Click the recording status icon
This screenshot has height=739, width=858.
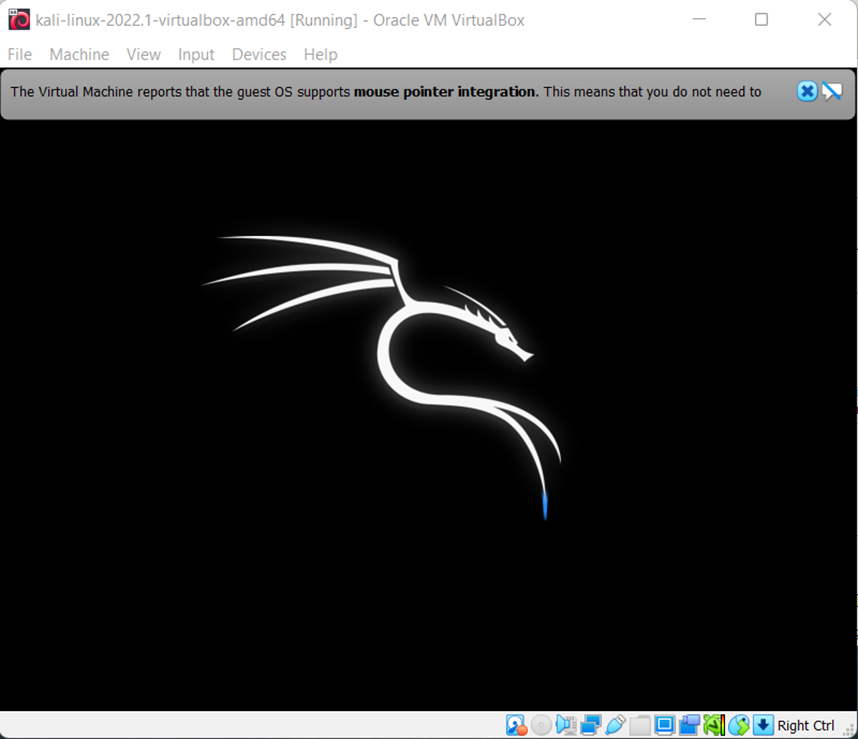pos(689,725)
